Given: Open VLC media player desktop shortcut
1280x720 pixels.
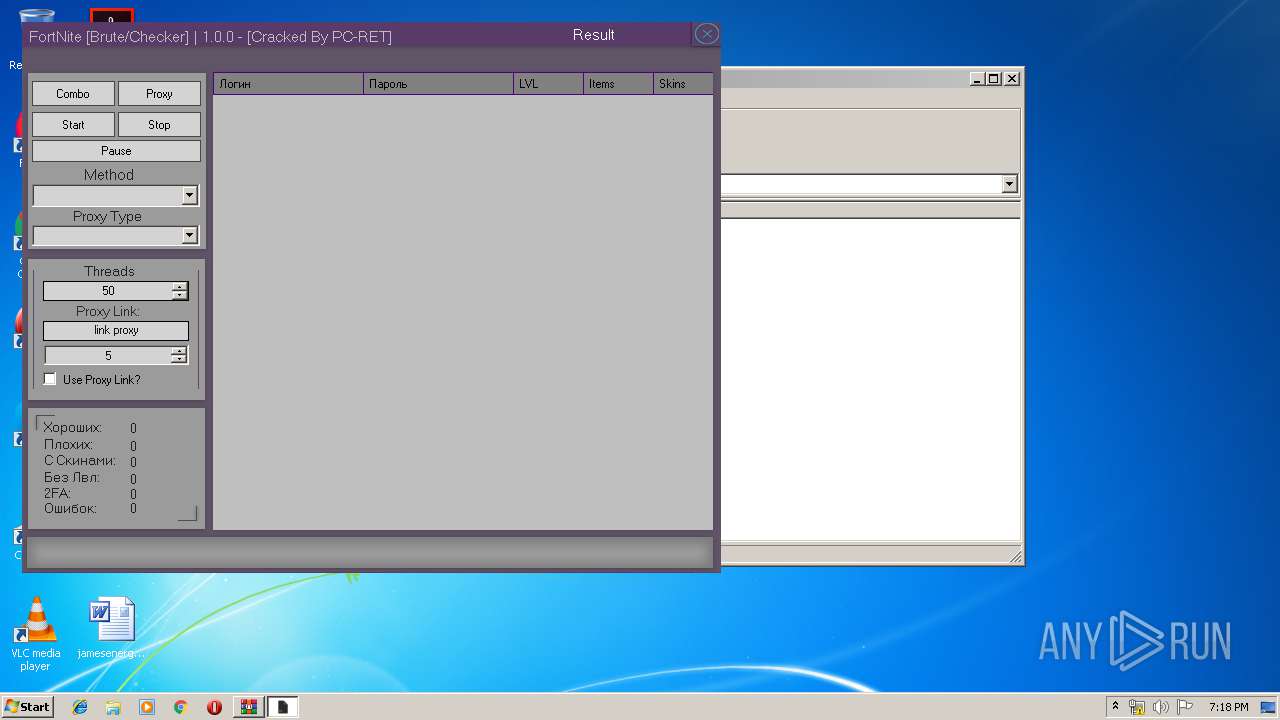Looking at the screenshot, I should click(36, 633).
